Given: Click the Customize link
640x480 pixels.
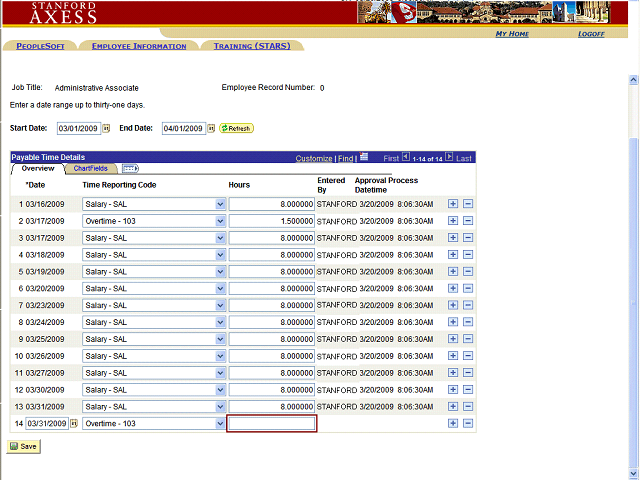Looking at the screenshot, I should [x=314, y=158].
